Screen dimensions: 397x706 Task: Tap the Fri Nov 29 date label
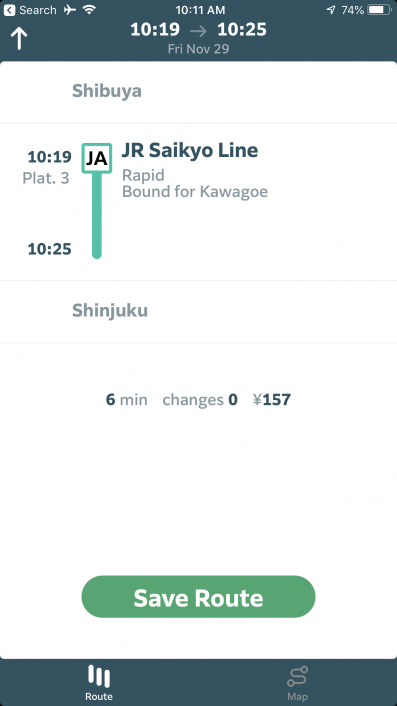click(x=198, y=49)
